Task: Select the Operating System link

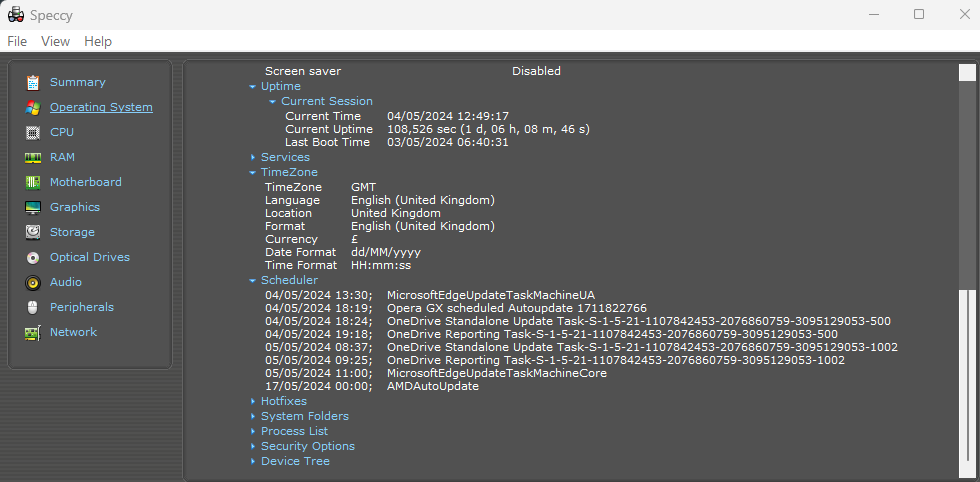Action: [101, 107]
